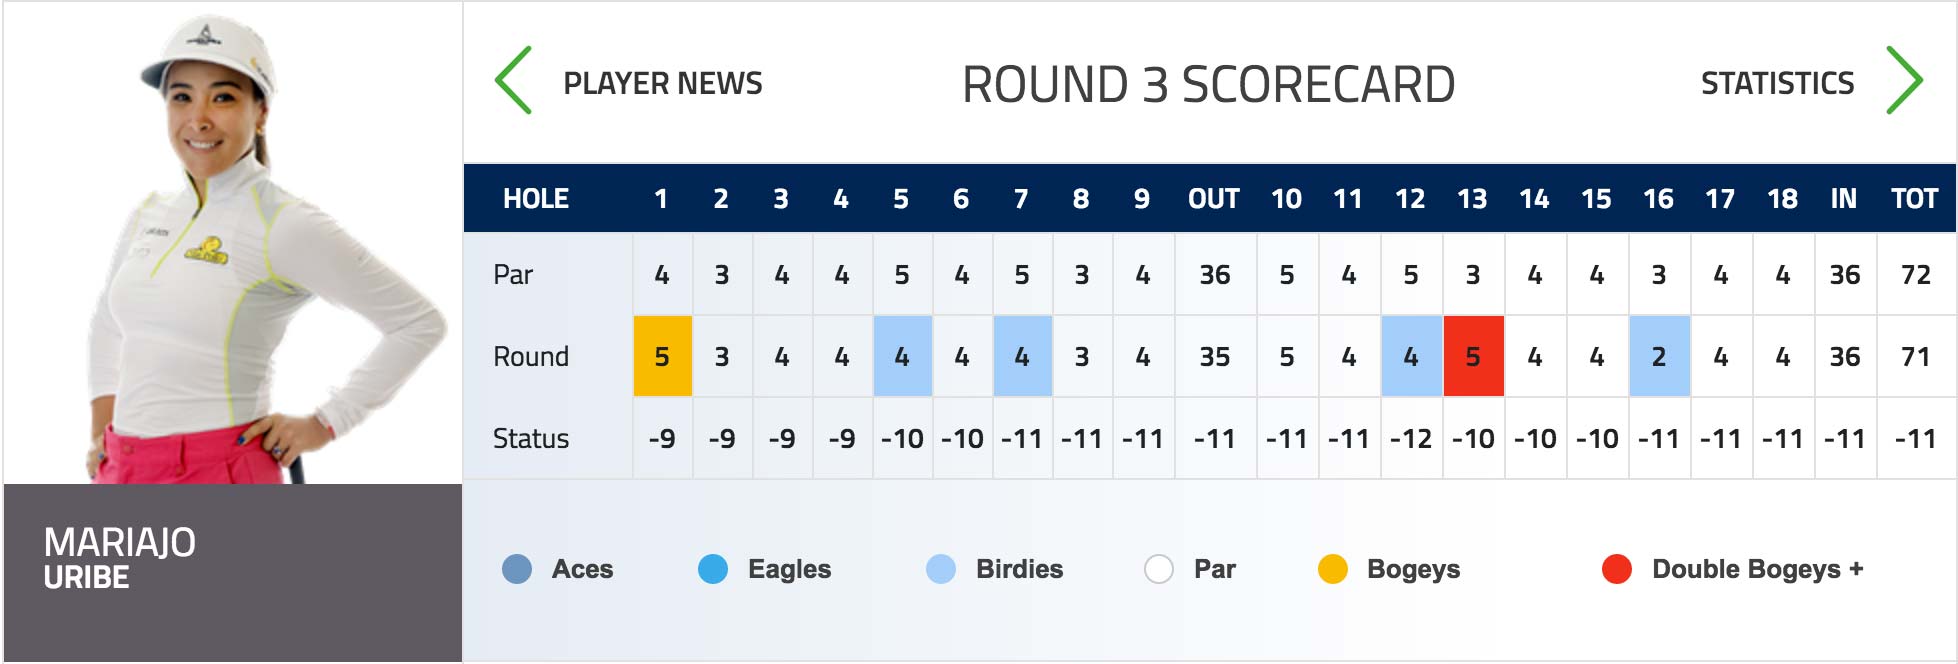Click the Round 3 Scorecard title
The height and width of the screenshot is (664, 1958).
click(1208, 84)
